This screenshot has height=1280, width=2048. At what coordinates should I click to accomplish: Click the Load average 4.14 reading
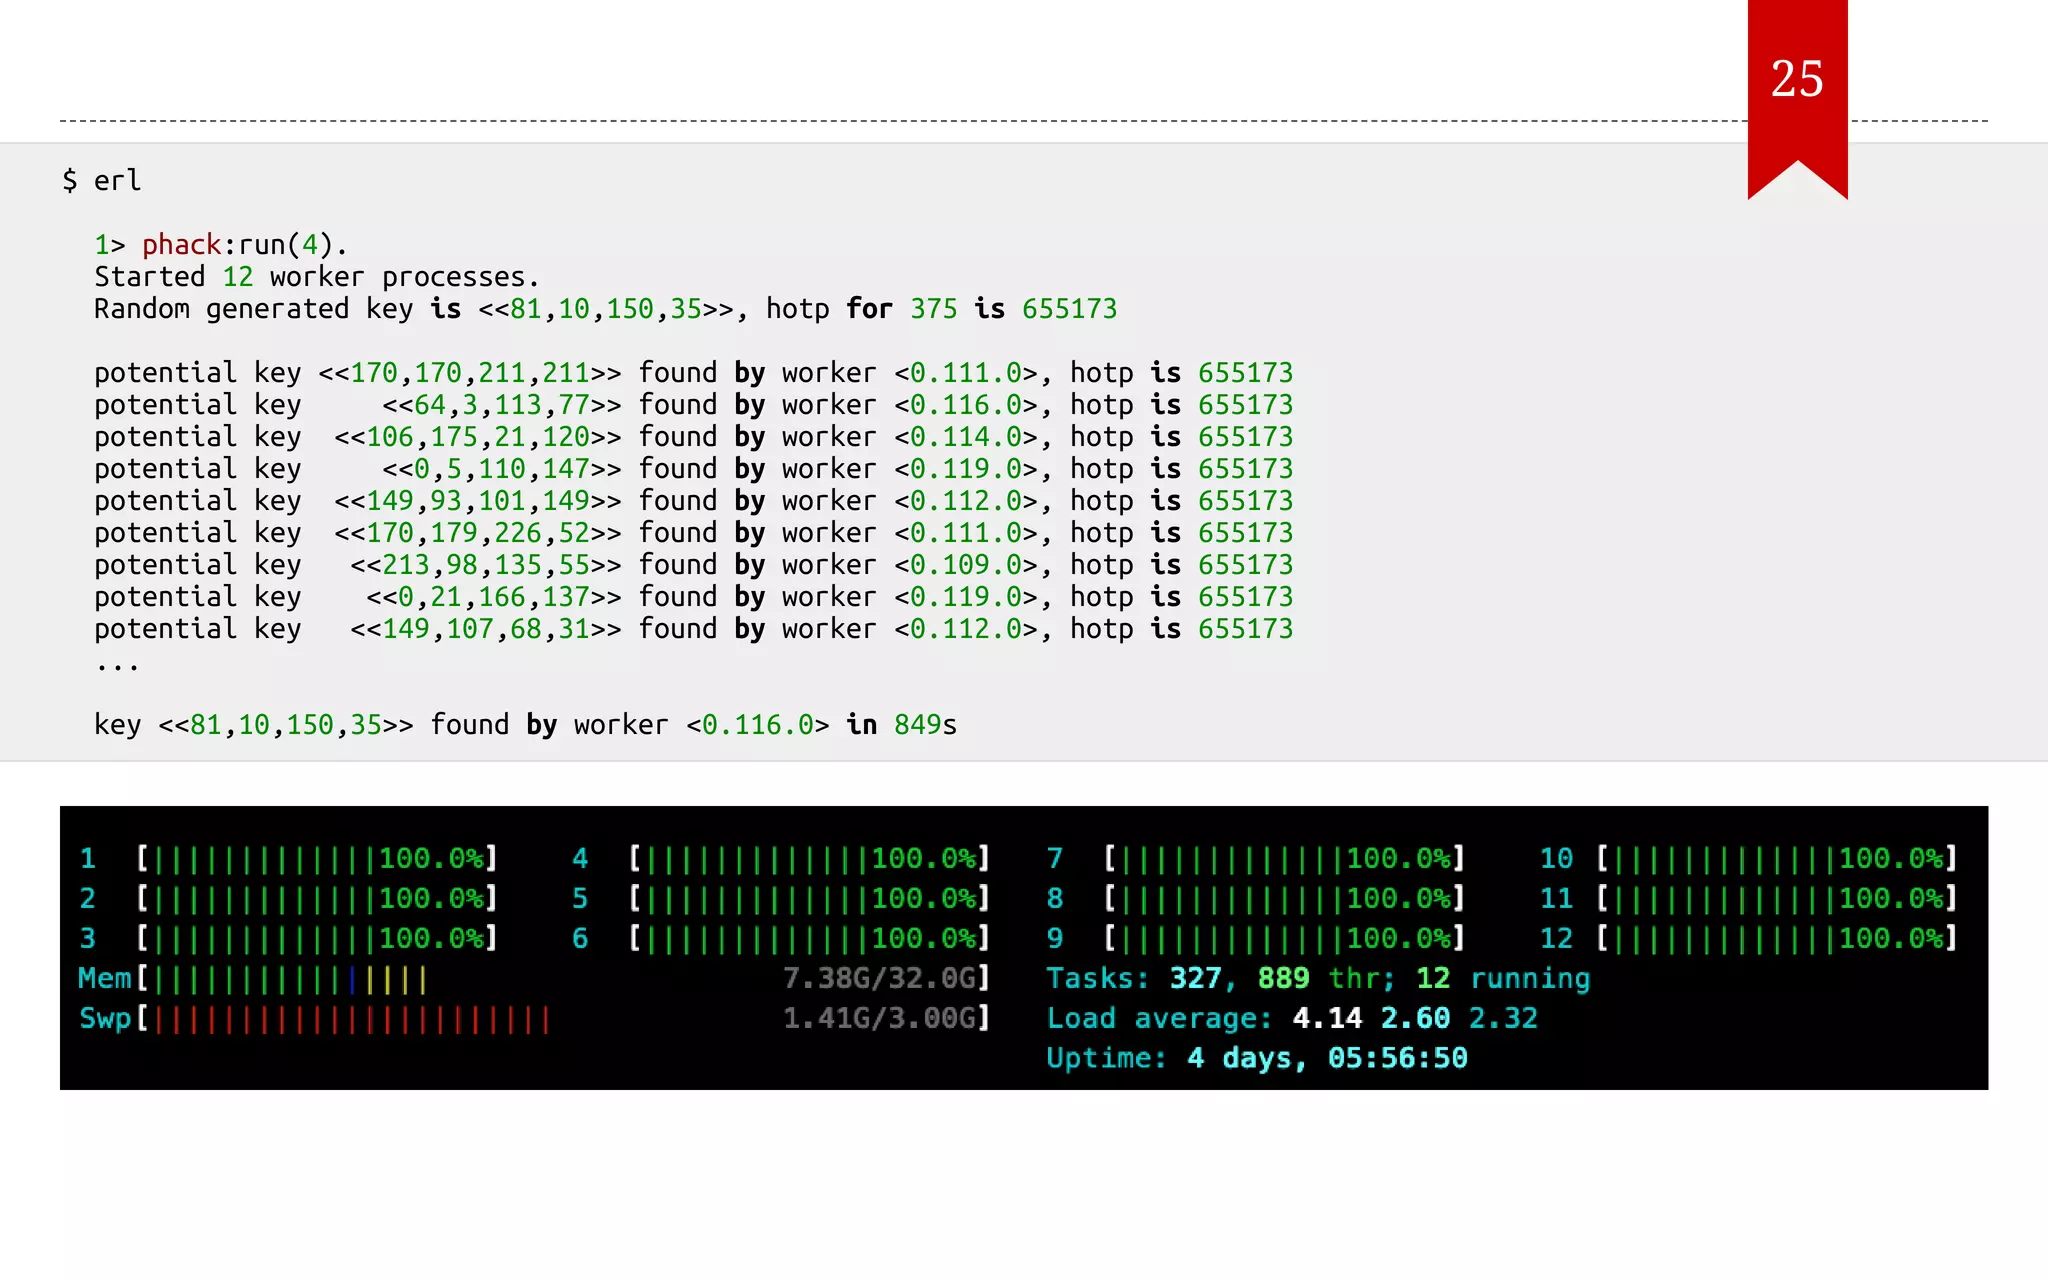1326,1018
